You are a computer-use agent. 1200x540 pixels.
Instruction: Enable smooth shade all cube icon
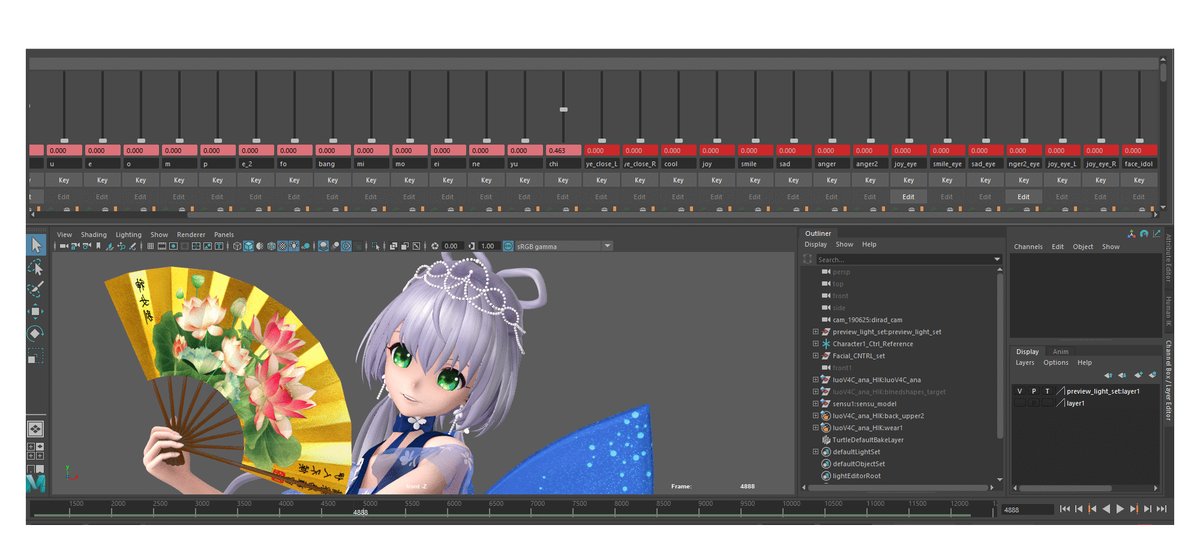pyautogui.click(x=247, y=246)
